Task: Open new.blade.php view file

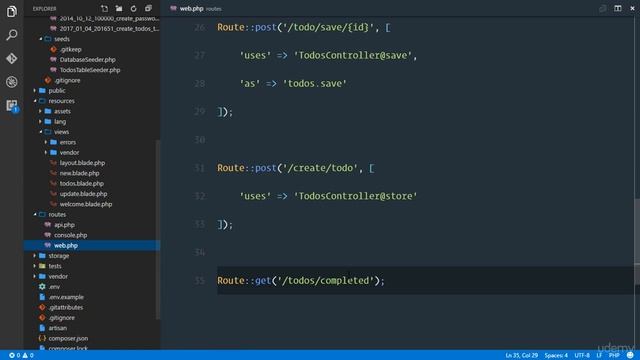Action: (79, 173)
